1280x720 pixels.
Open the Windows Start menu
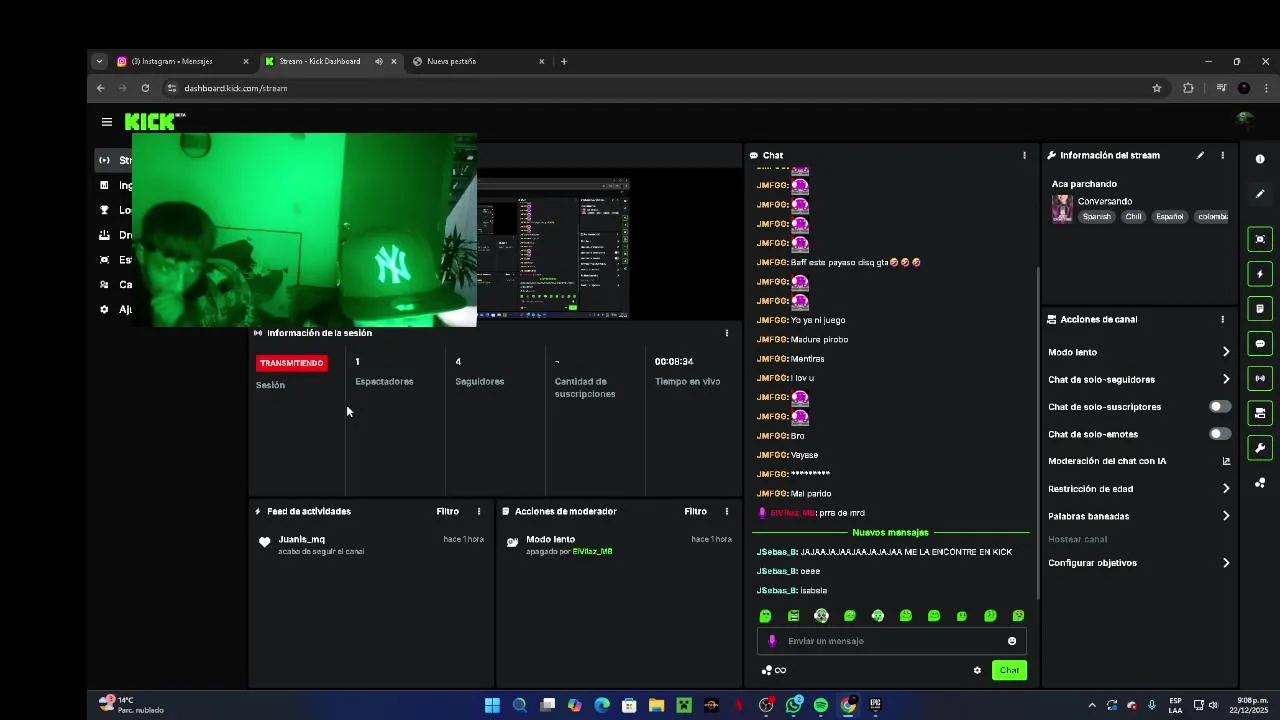[x=492, y=705]
